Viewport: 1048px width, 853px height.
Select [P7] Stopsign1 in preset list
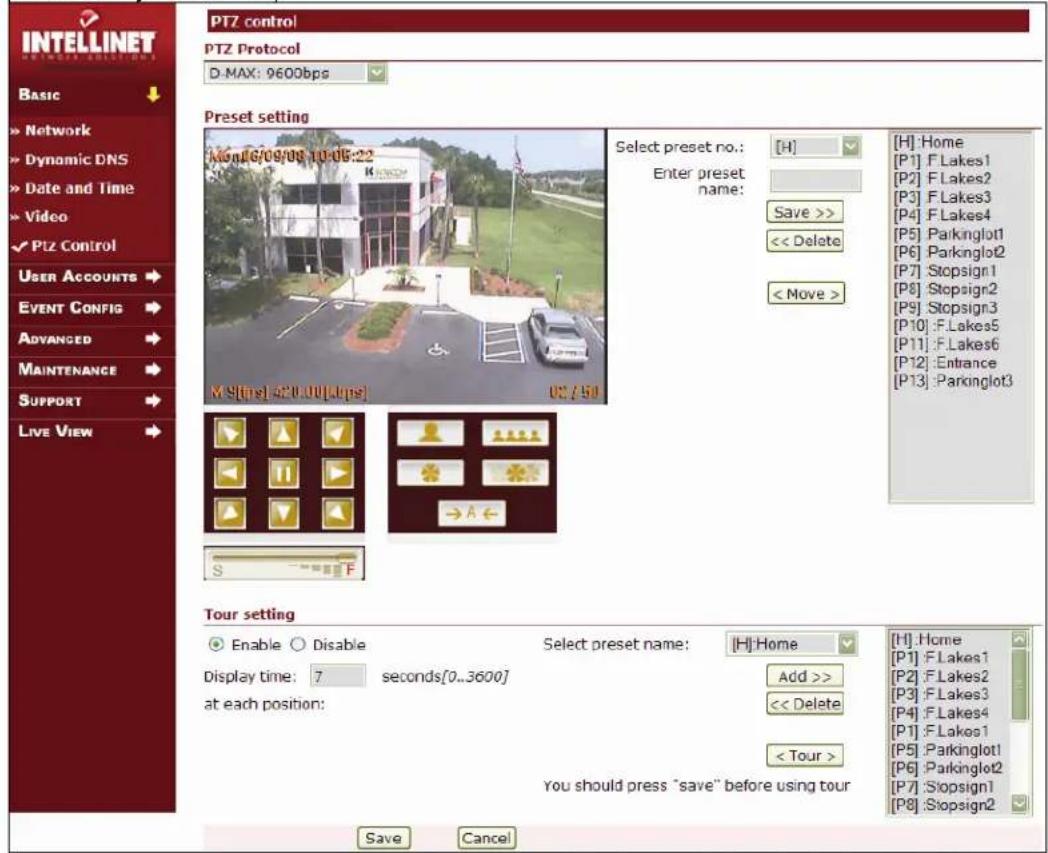[944, 271]
